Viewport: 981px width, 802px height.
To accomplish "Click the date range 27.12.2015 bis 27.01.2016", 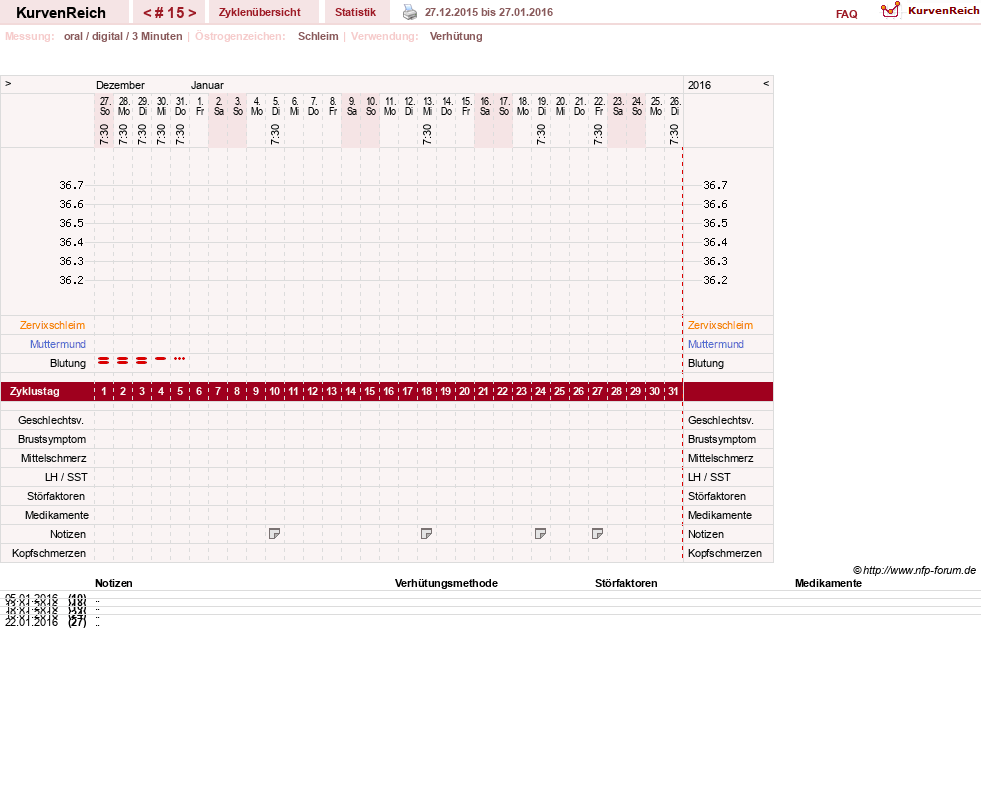I will 489,13.
